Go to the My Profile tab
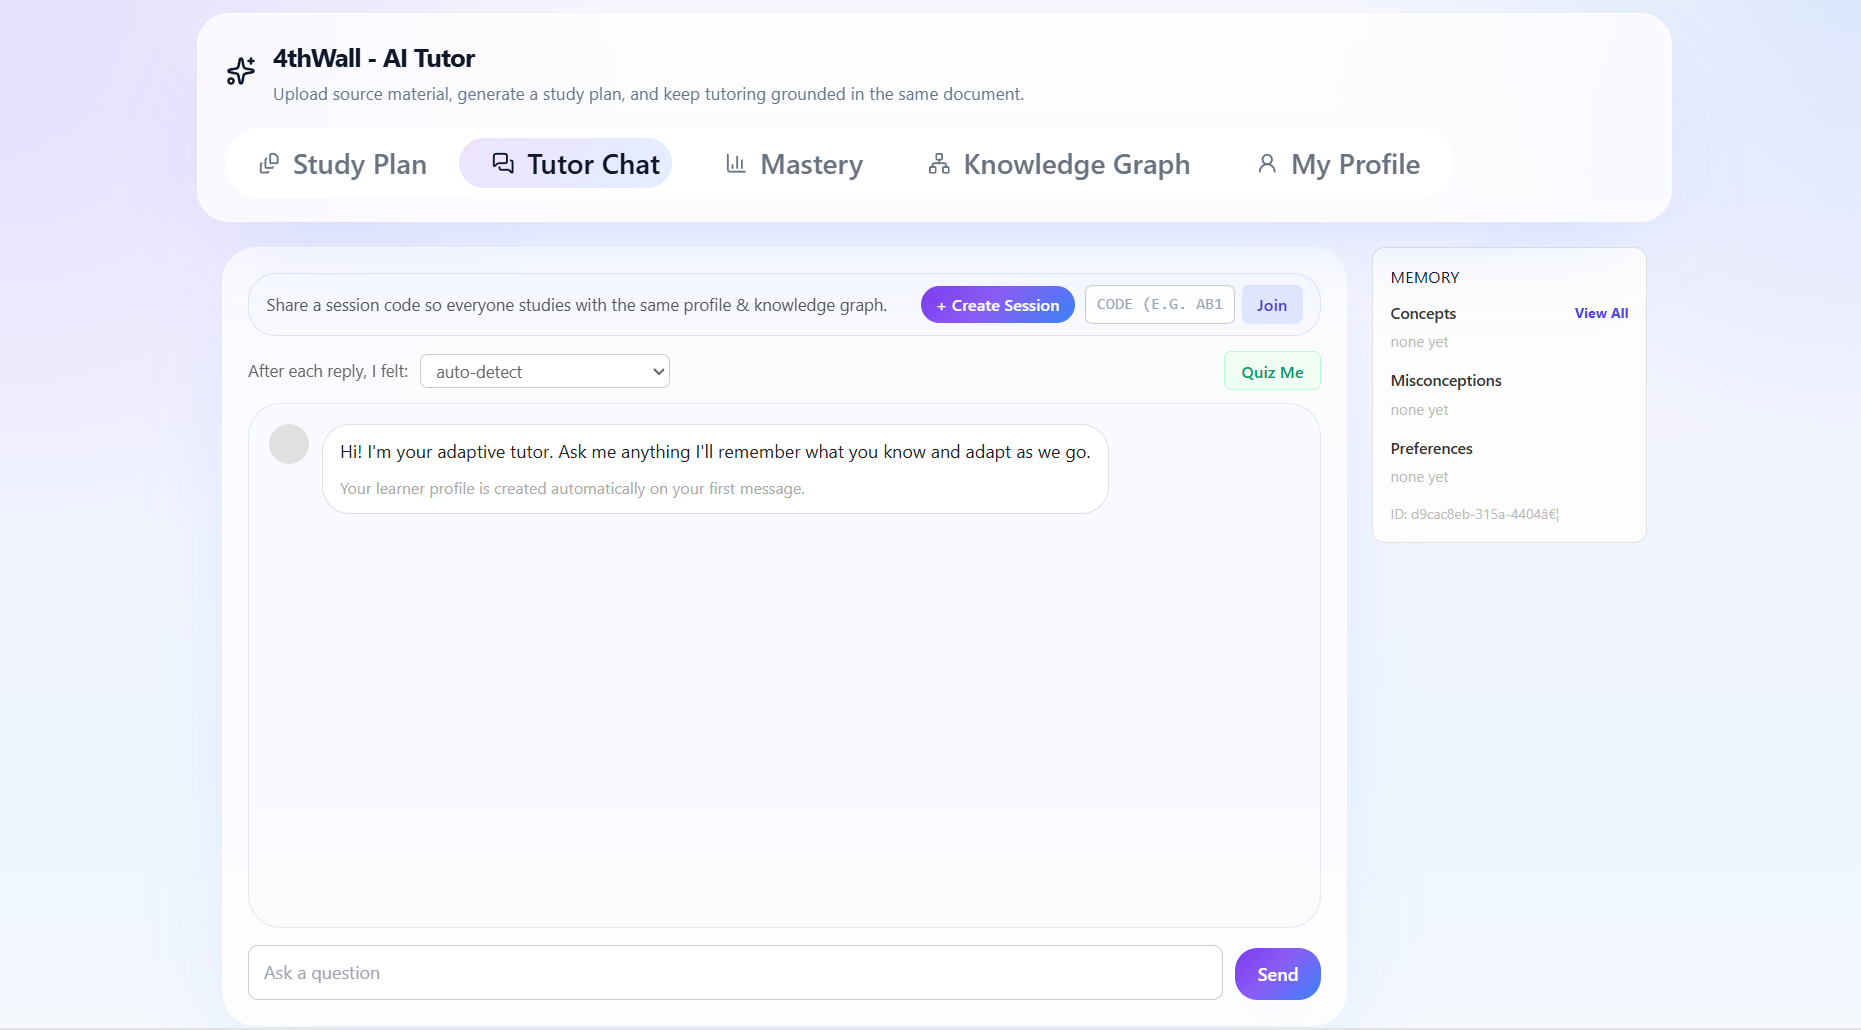The width and height of the screenshot is (1861, 1030). [1338, 163]
